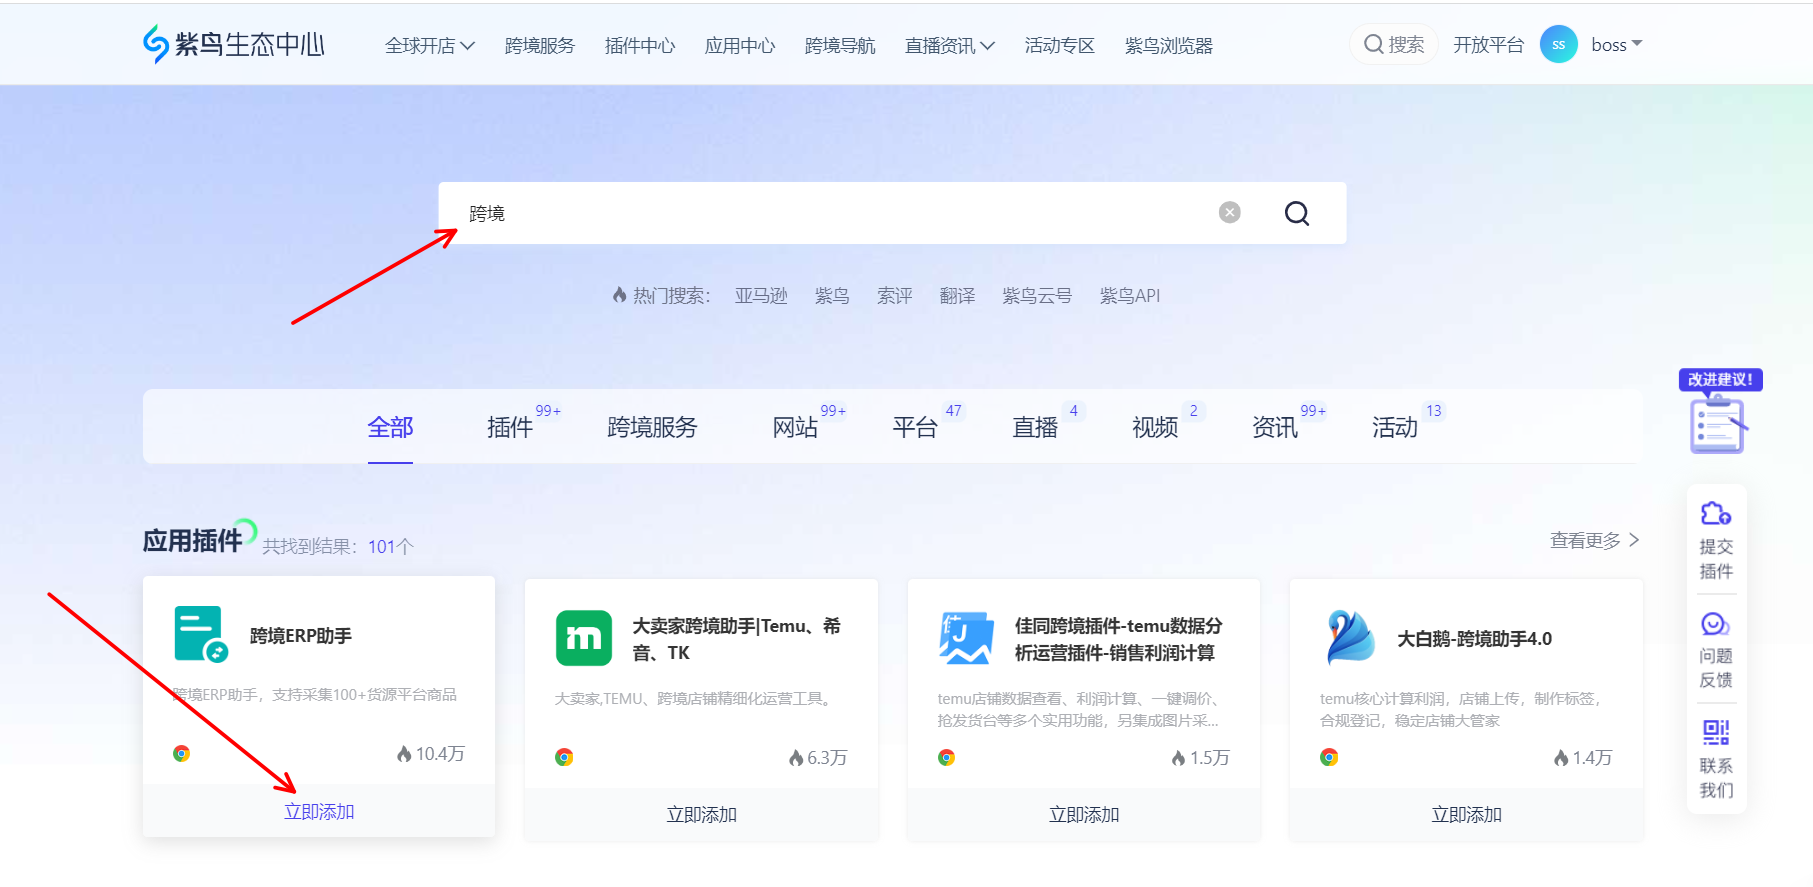
Task: Click 立即添加 for 大卖家跨境助手
Action: [x=702, y=815]
